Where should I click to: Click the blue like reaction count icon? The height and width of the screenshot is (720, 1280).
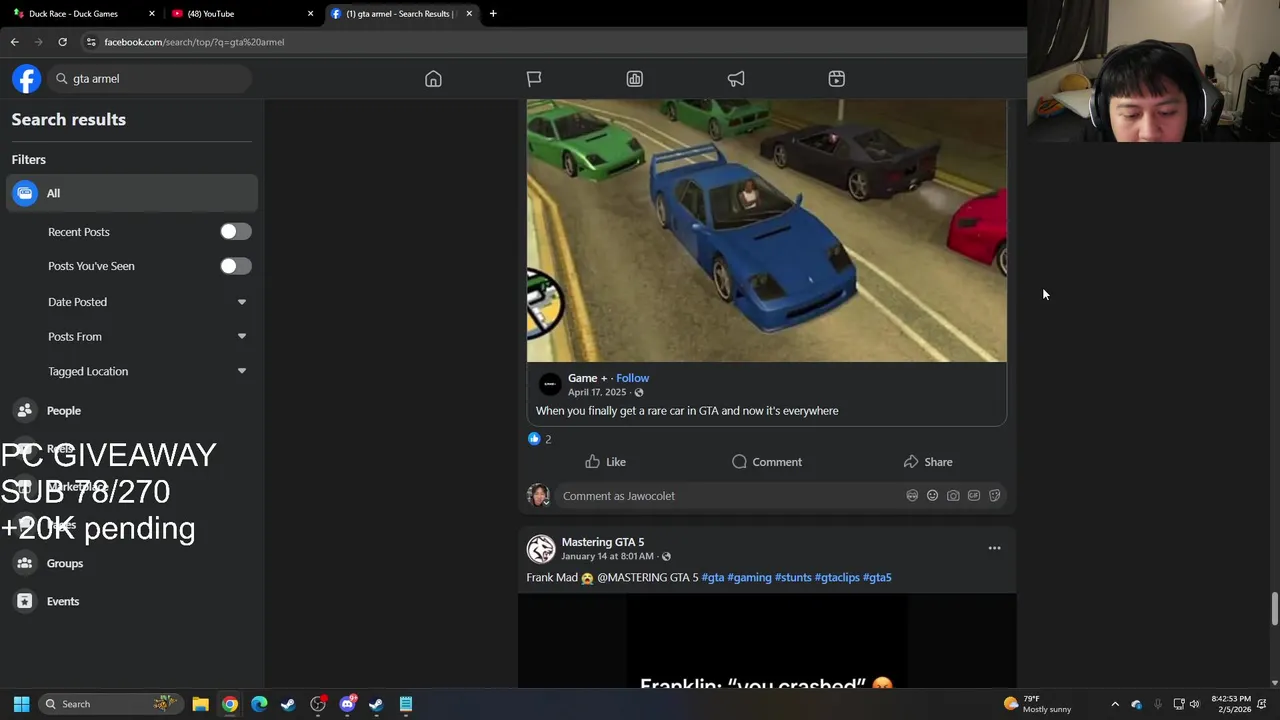pyautogui.click(x=534, y=439)
